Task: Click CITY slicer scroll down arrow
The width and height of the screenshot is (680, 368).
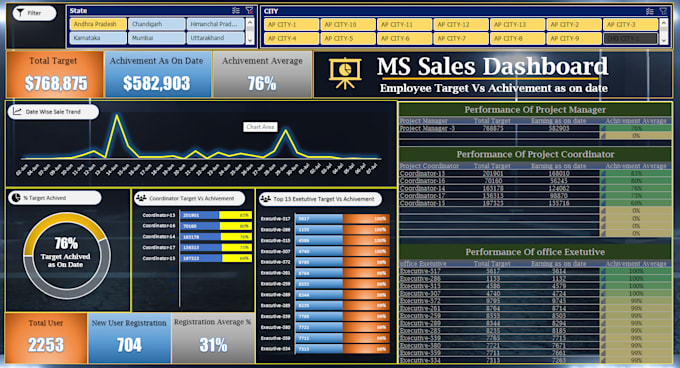Action: (x=664, y=40)
